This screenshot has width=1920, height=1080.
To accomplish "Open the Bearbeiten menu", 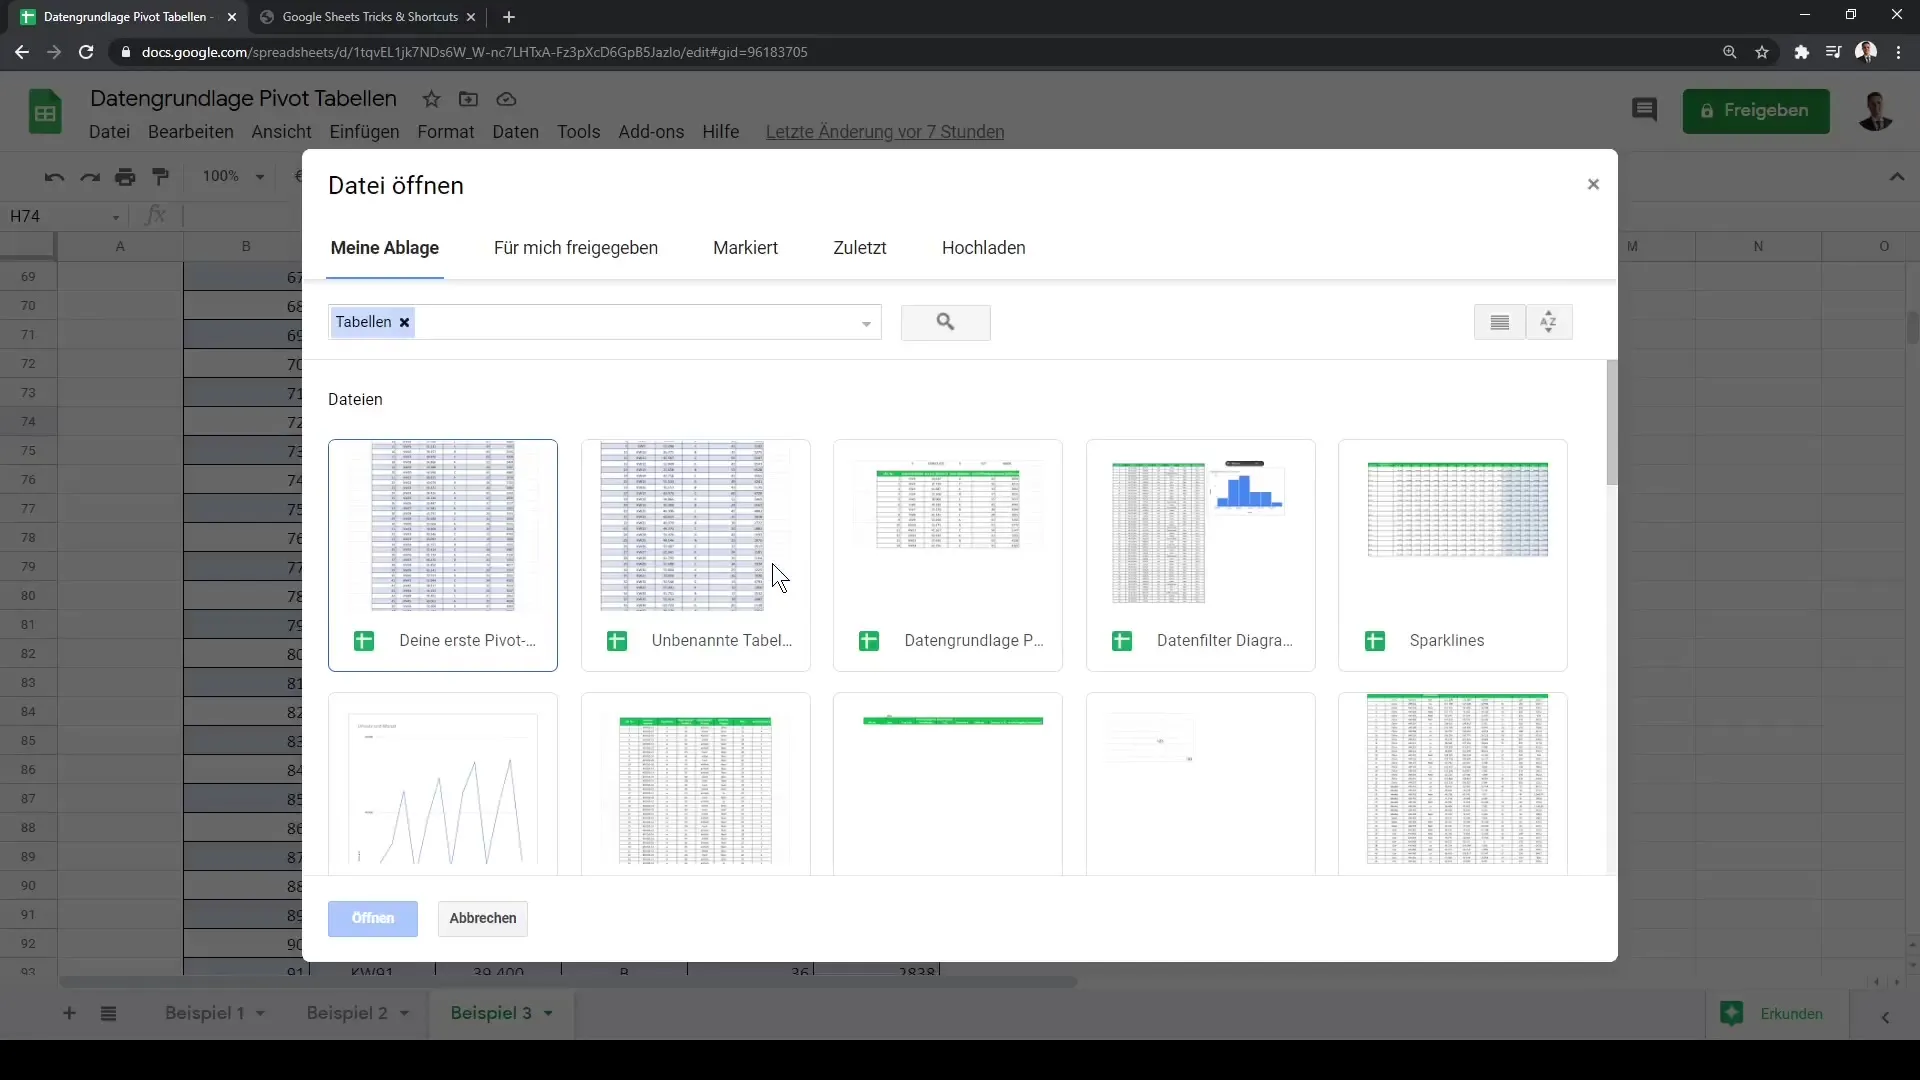I will point(190,132).
